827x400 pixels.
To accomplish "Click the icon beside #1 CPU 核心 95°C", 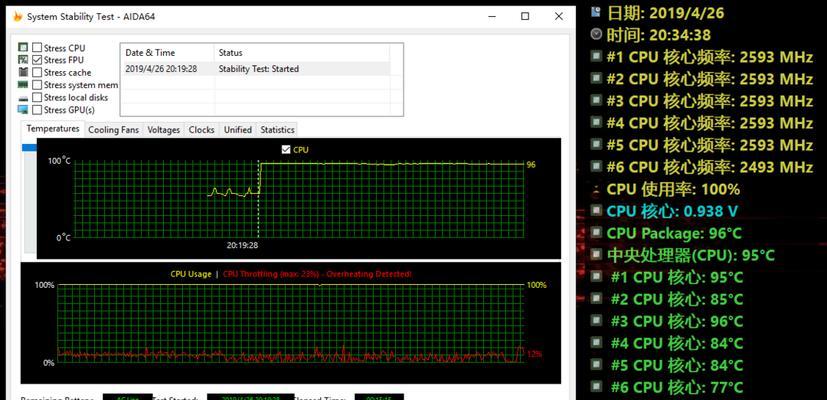I will tap(596, 276).
